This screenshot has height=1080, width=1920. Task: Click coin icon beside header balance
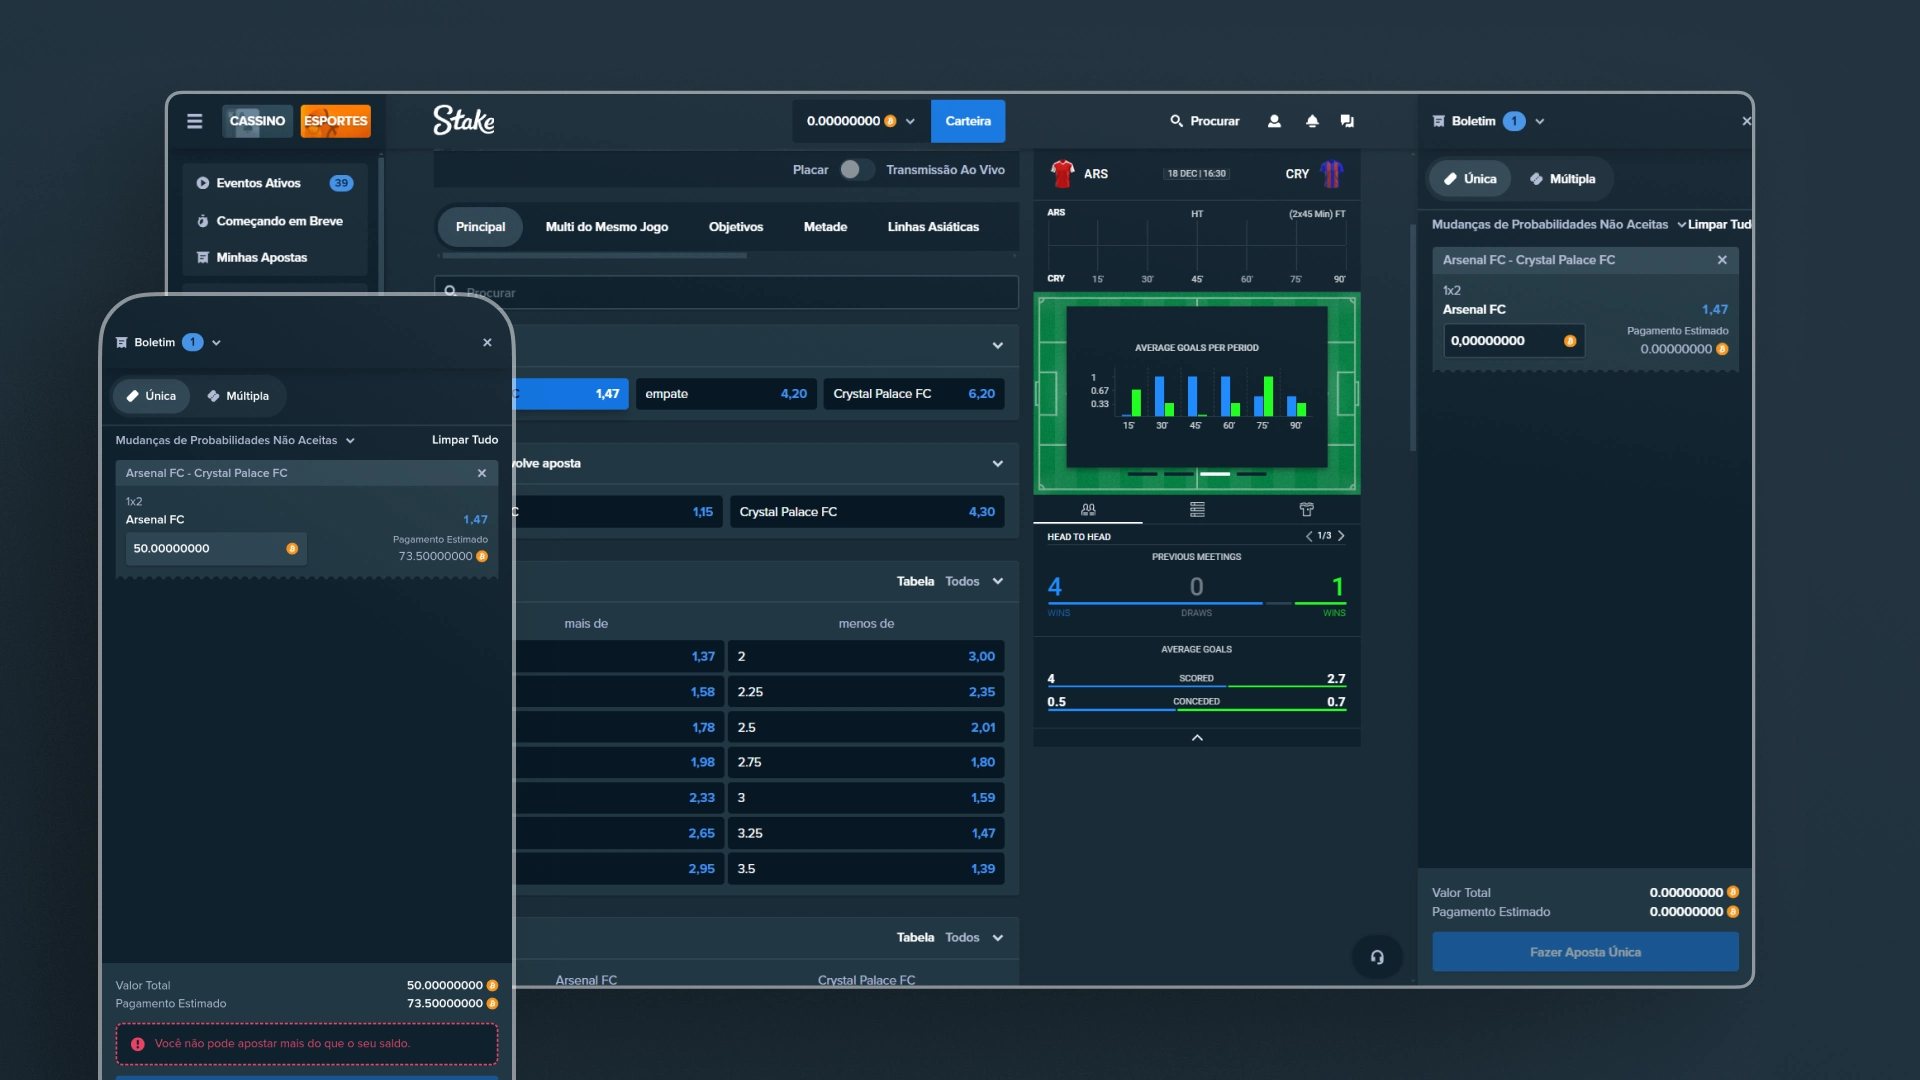[890, 121]
